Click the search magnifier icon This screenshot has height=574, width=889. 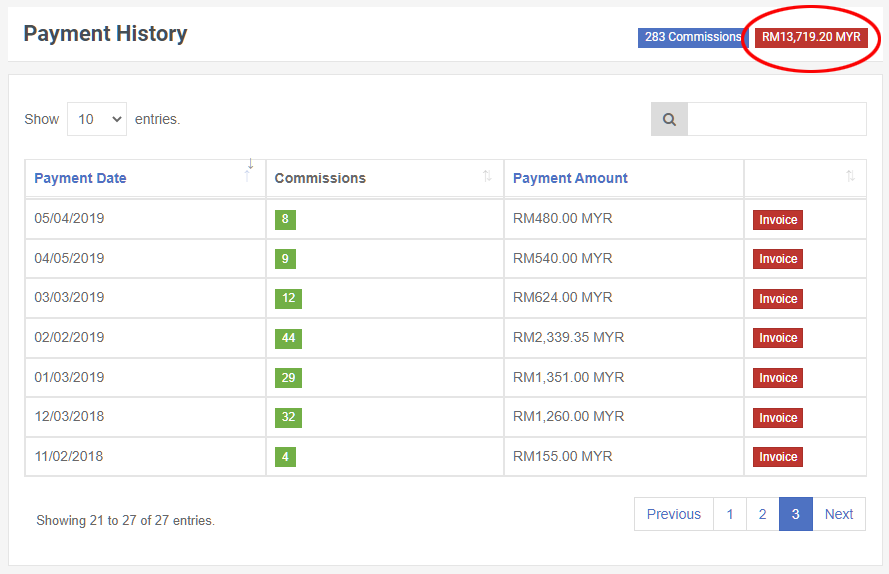pos(669,119)
